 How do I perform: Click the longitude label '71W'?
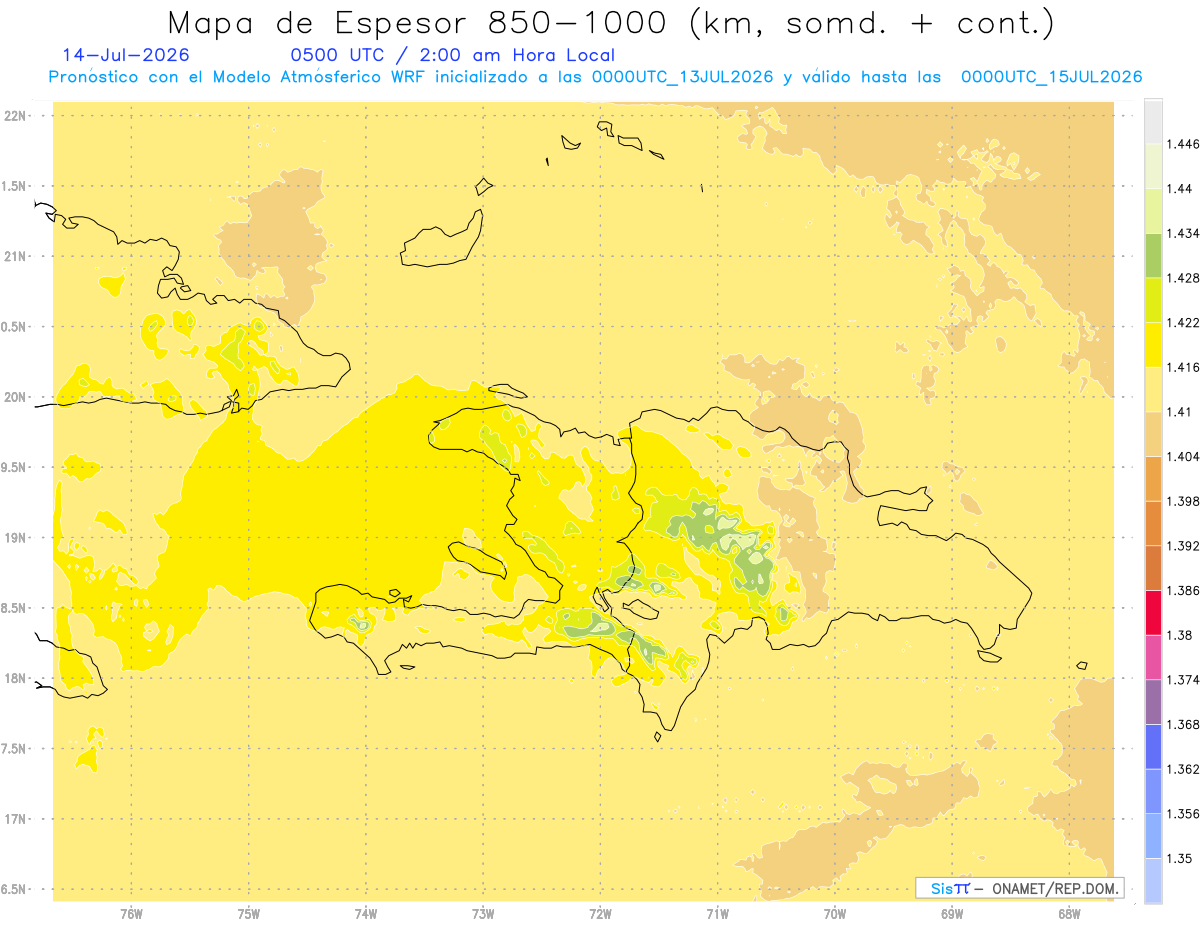717,914
